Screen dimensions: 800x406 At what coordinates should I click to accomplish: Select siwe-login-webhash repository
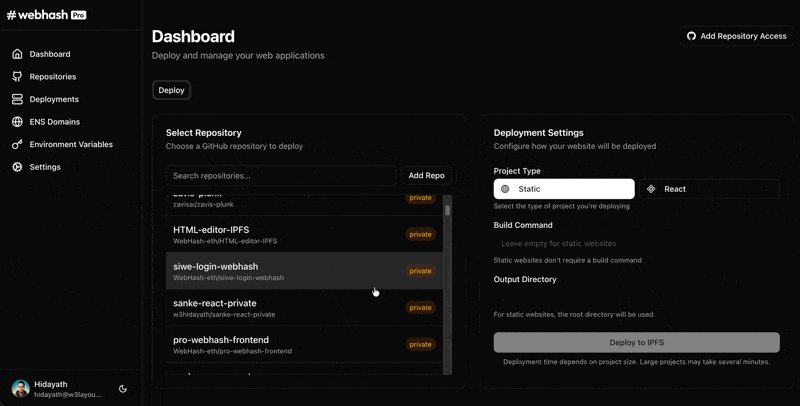tap(305, 271)
